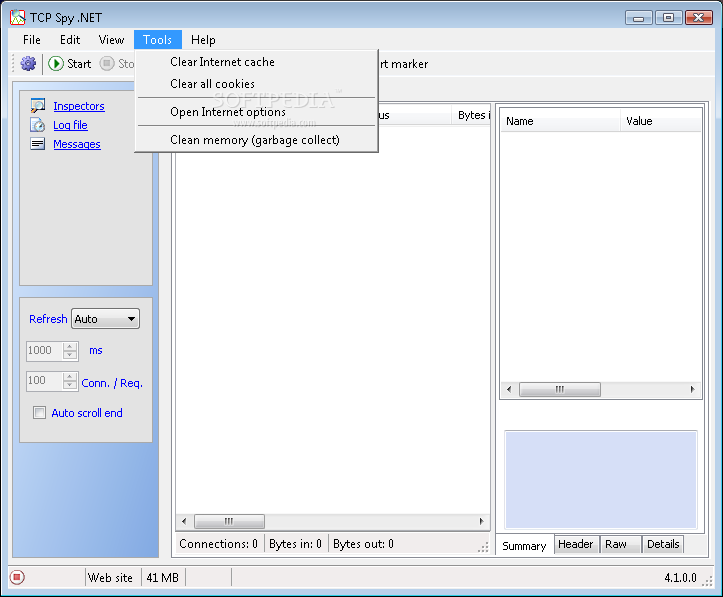Click the Connections: 0 status text
The width and height of the screenshot is (723, 597).
tap(218, 544)
